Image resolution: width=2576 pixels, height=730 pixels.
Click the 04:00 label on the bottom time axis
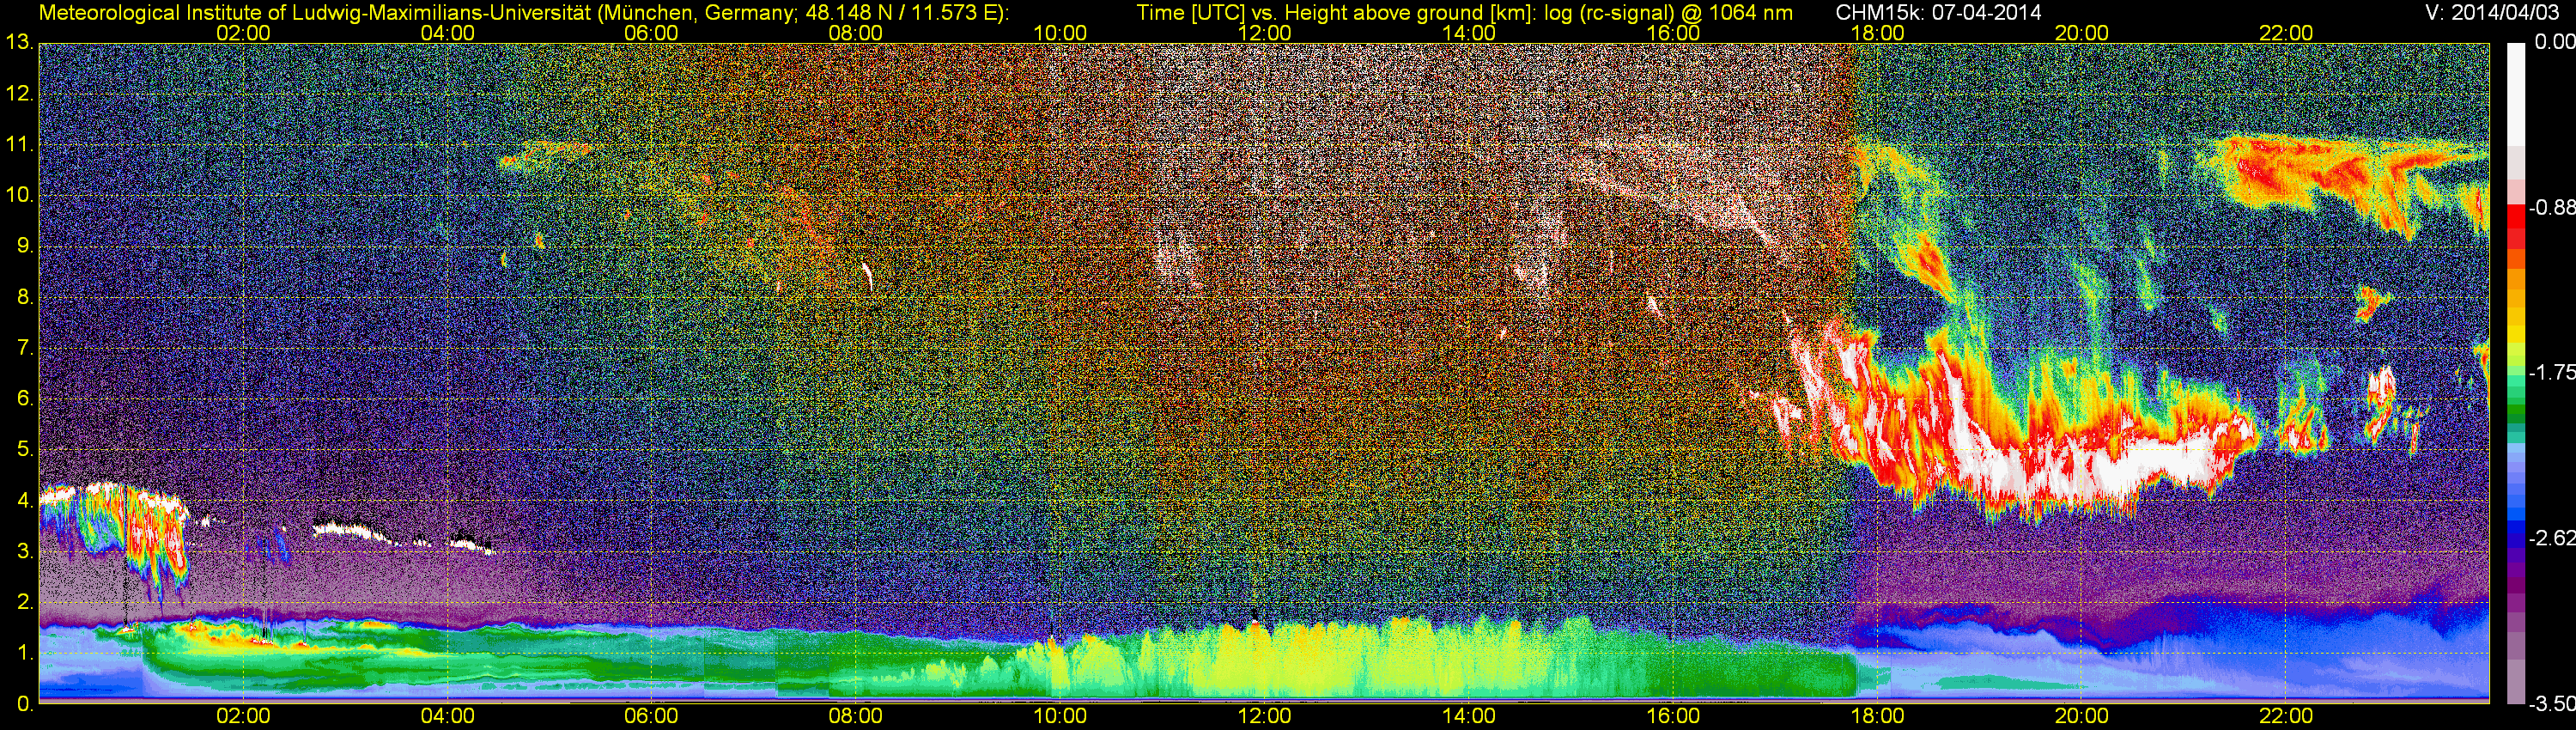447,716
